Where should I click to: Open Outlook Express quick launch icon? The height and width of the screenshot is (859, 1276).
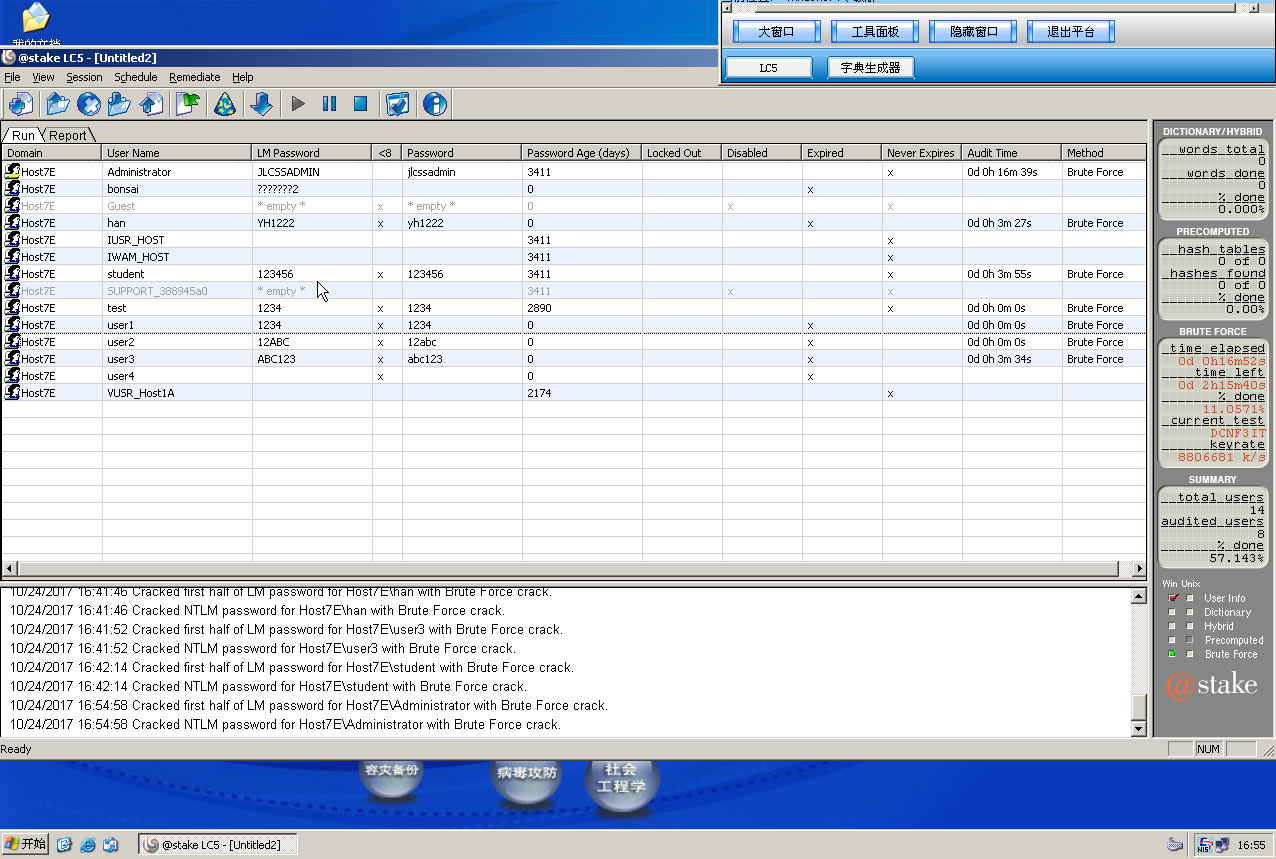[x=111, y=845]
